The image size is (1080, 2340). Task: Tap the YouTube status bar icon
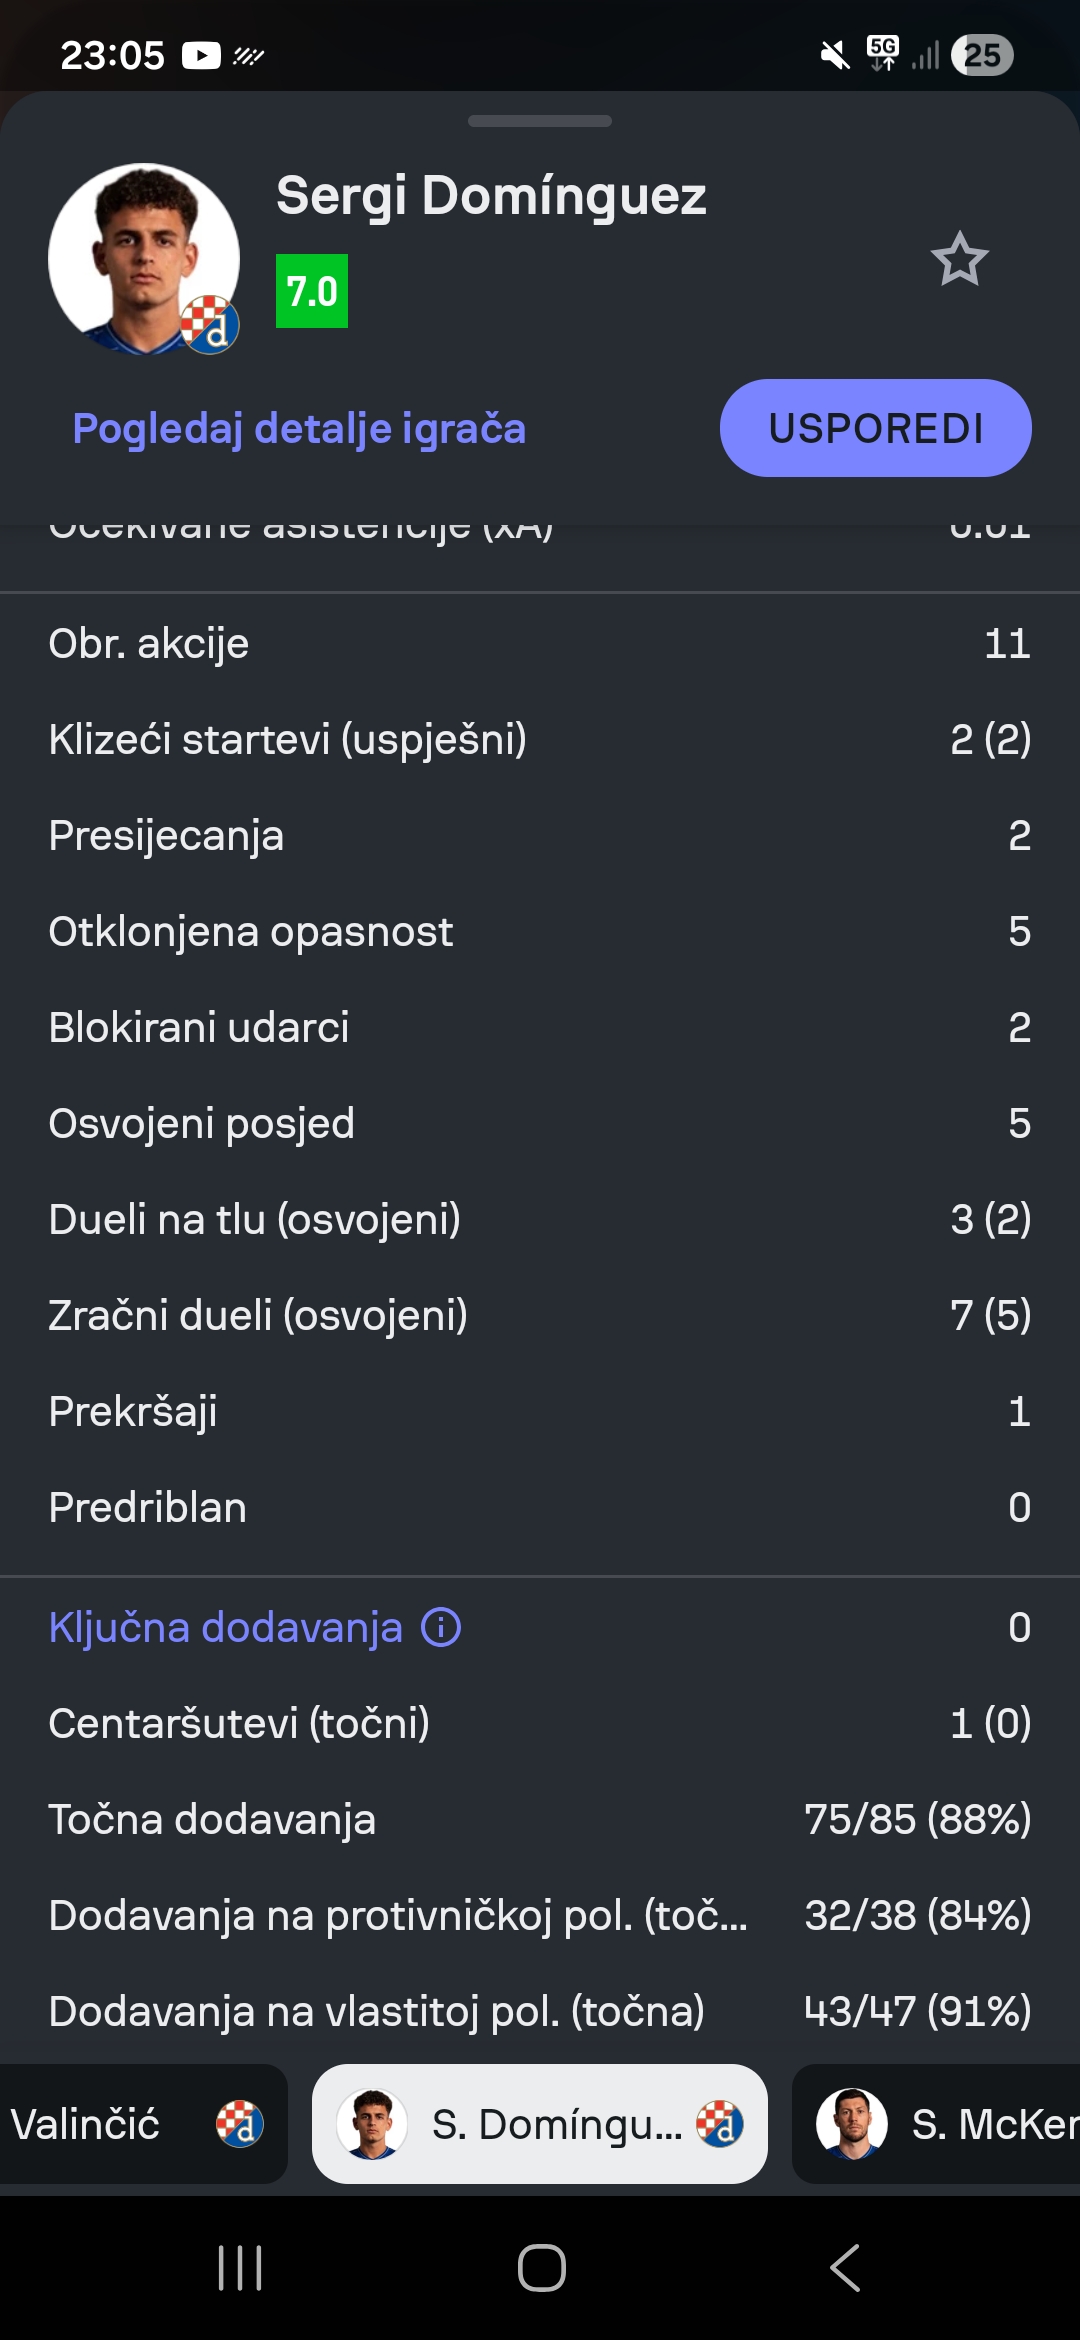[201, 56]
